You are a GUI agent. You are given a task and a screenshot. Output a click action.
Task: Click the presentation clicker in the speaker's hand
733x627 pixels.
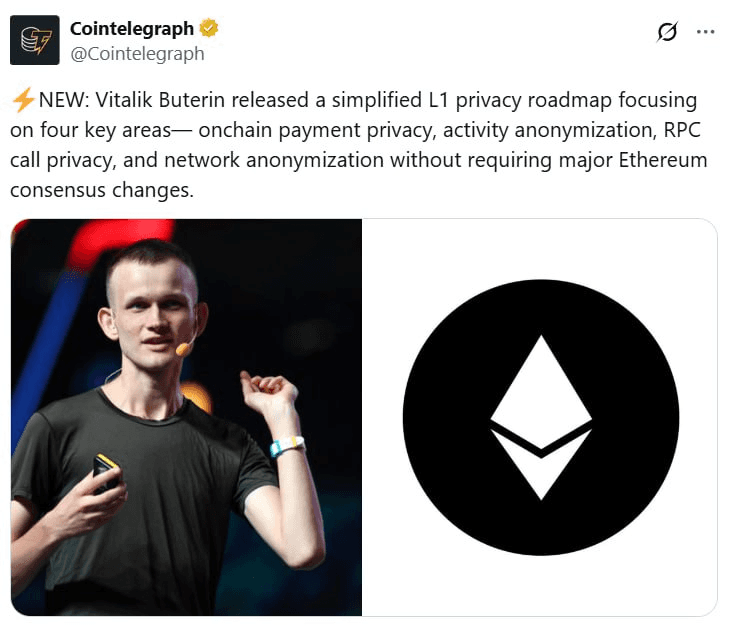pos(105,469)
